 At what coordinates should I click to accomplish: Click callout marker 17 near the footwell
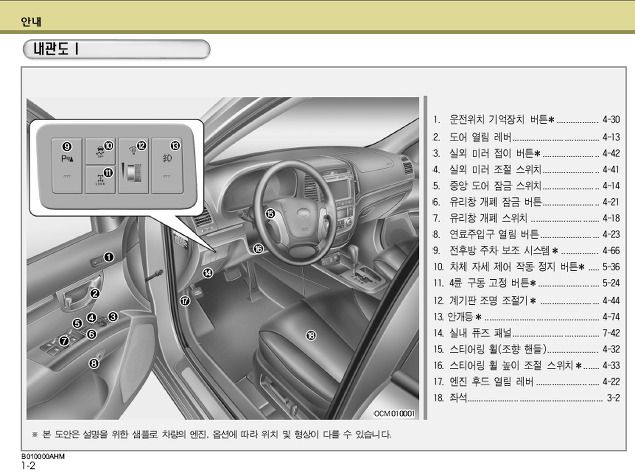click(185, 300)
